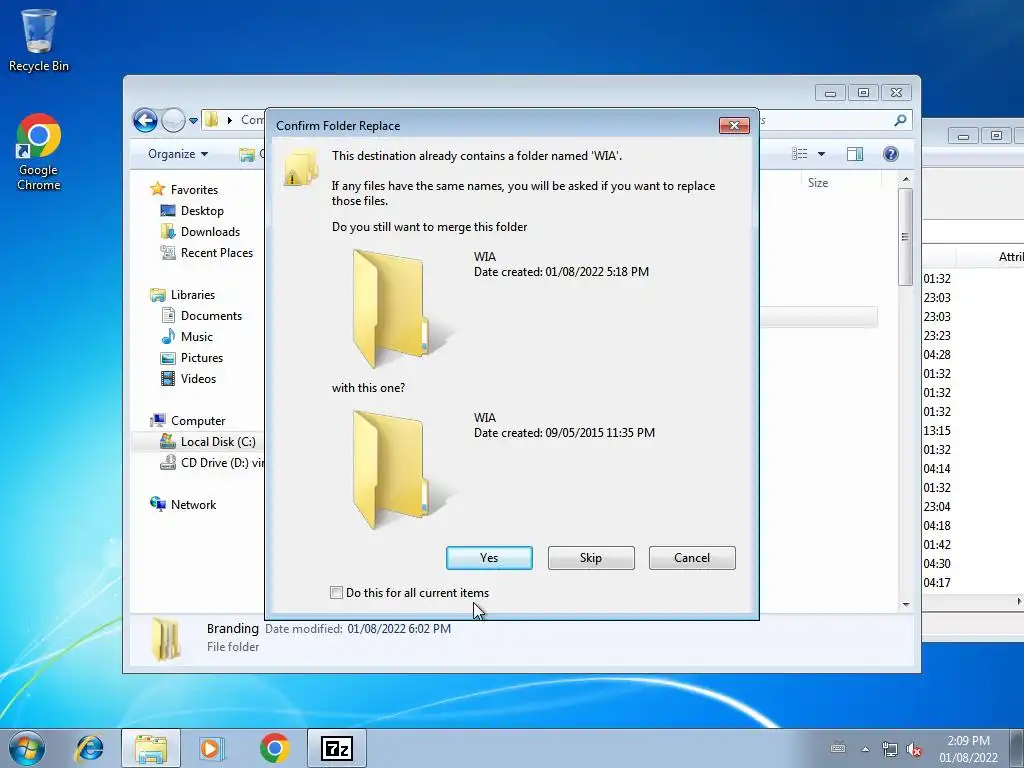Click Explorer's vertical scrollbar thumb

point(905,236)
